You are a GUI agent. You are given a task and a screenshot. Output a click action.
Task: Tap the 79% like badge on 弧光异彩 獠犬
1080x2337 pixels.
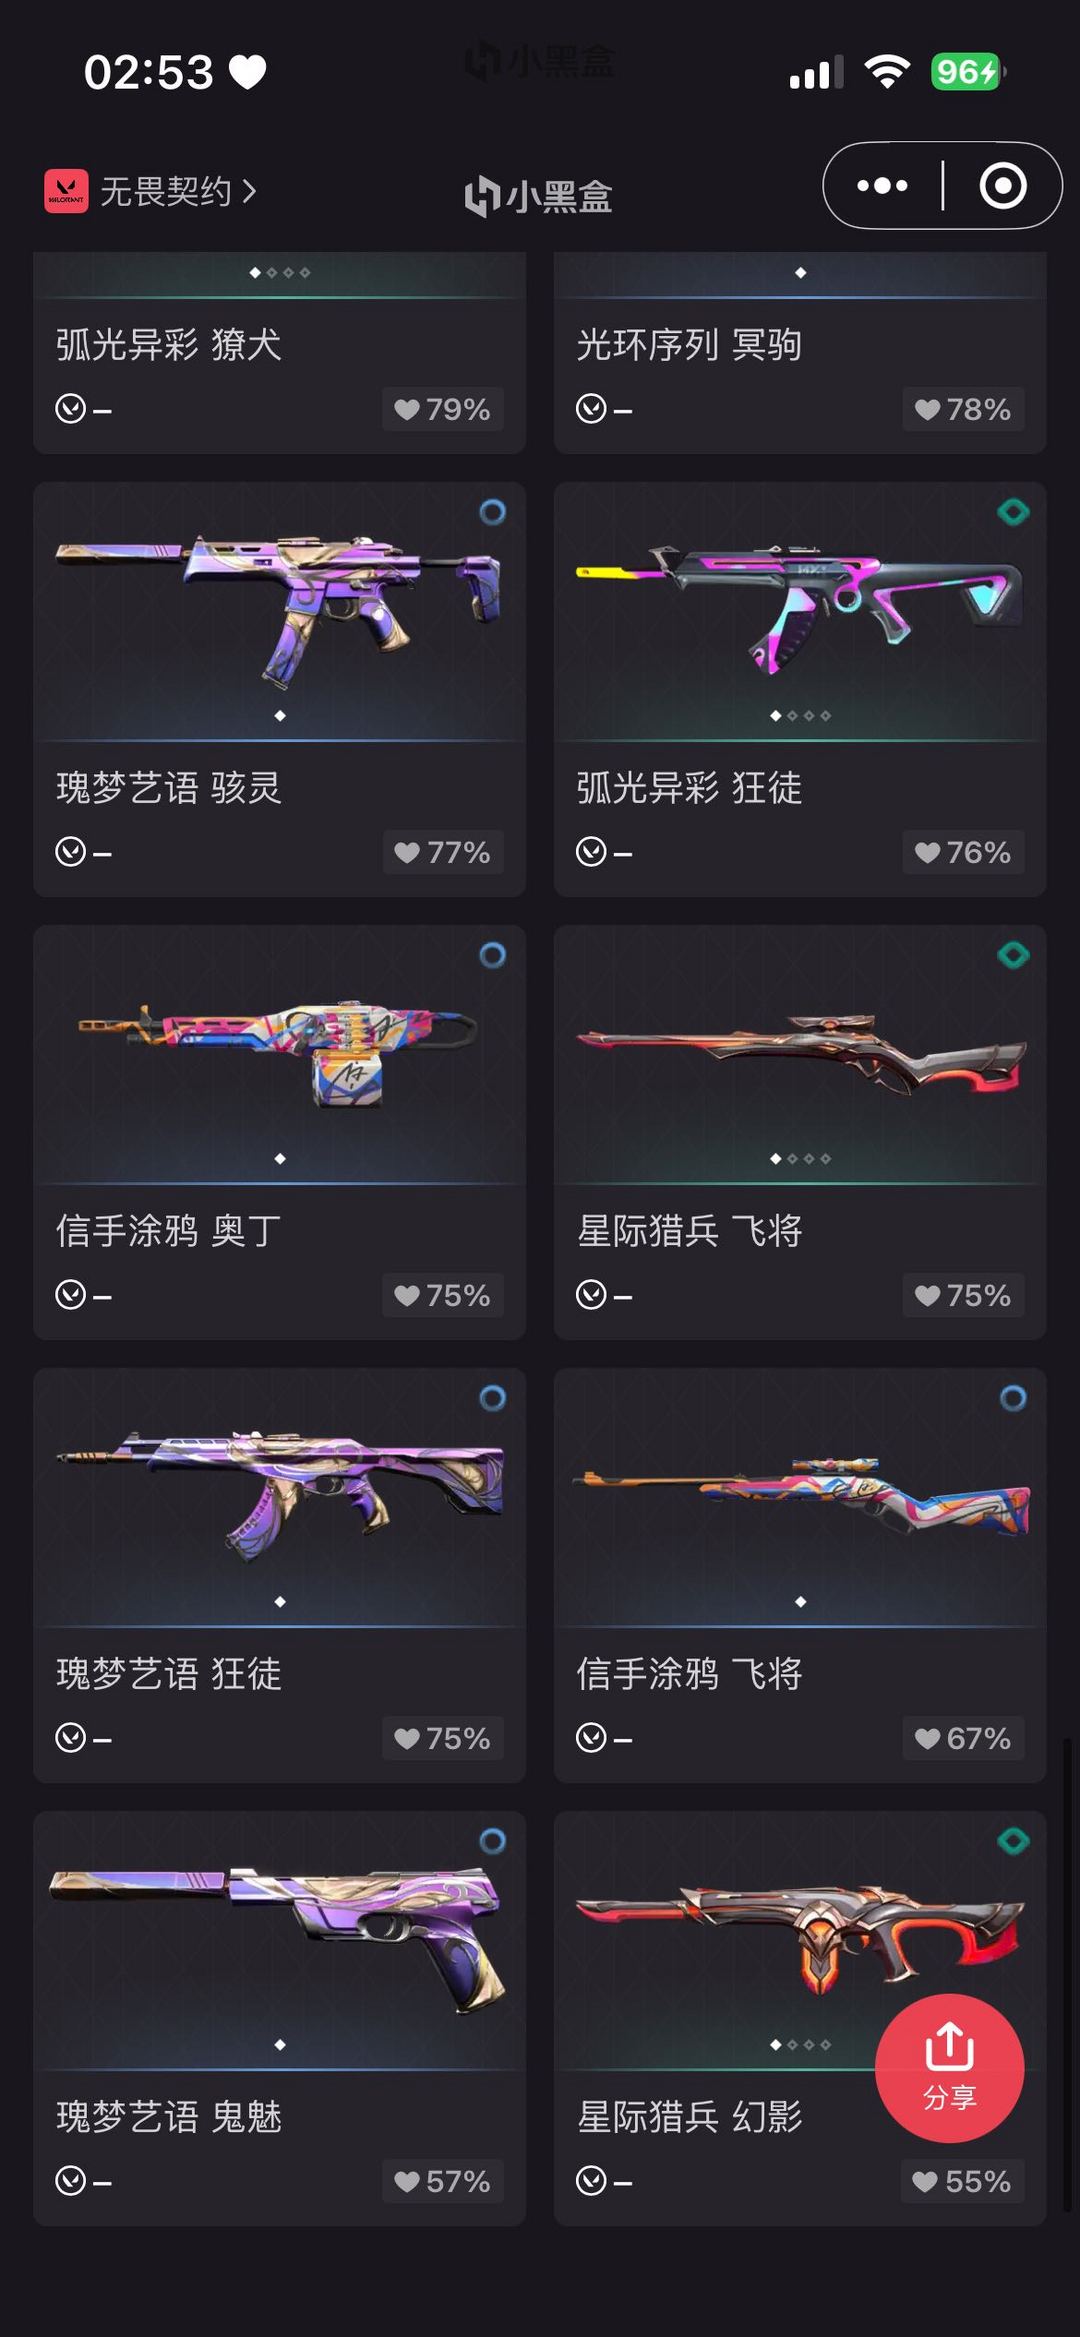[x=442, y=409]
